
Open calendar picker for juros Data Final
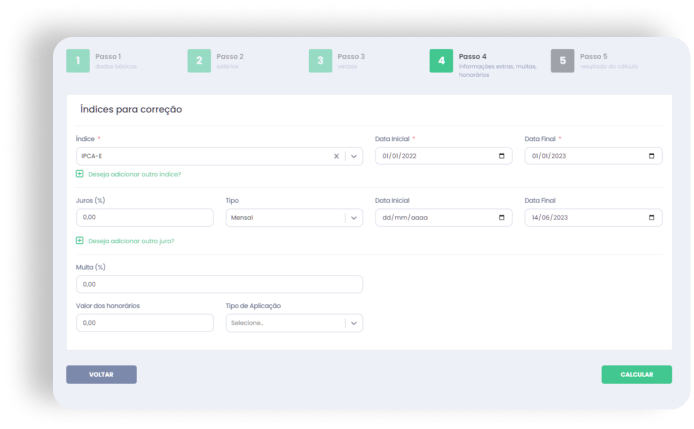(x=651, y=218)
